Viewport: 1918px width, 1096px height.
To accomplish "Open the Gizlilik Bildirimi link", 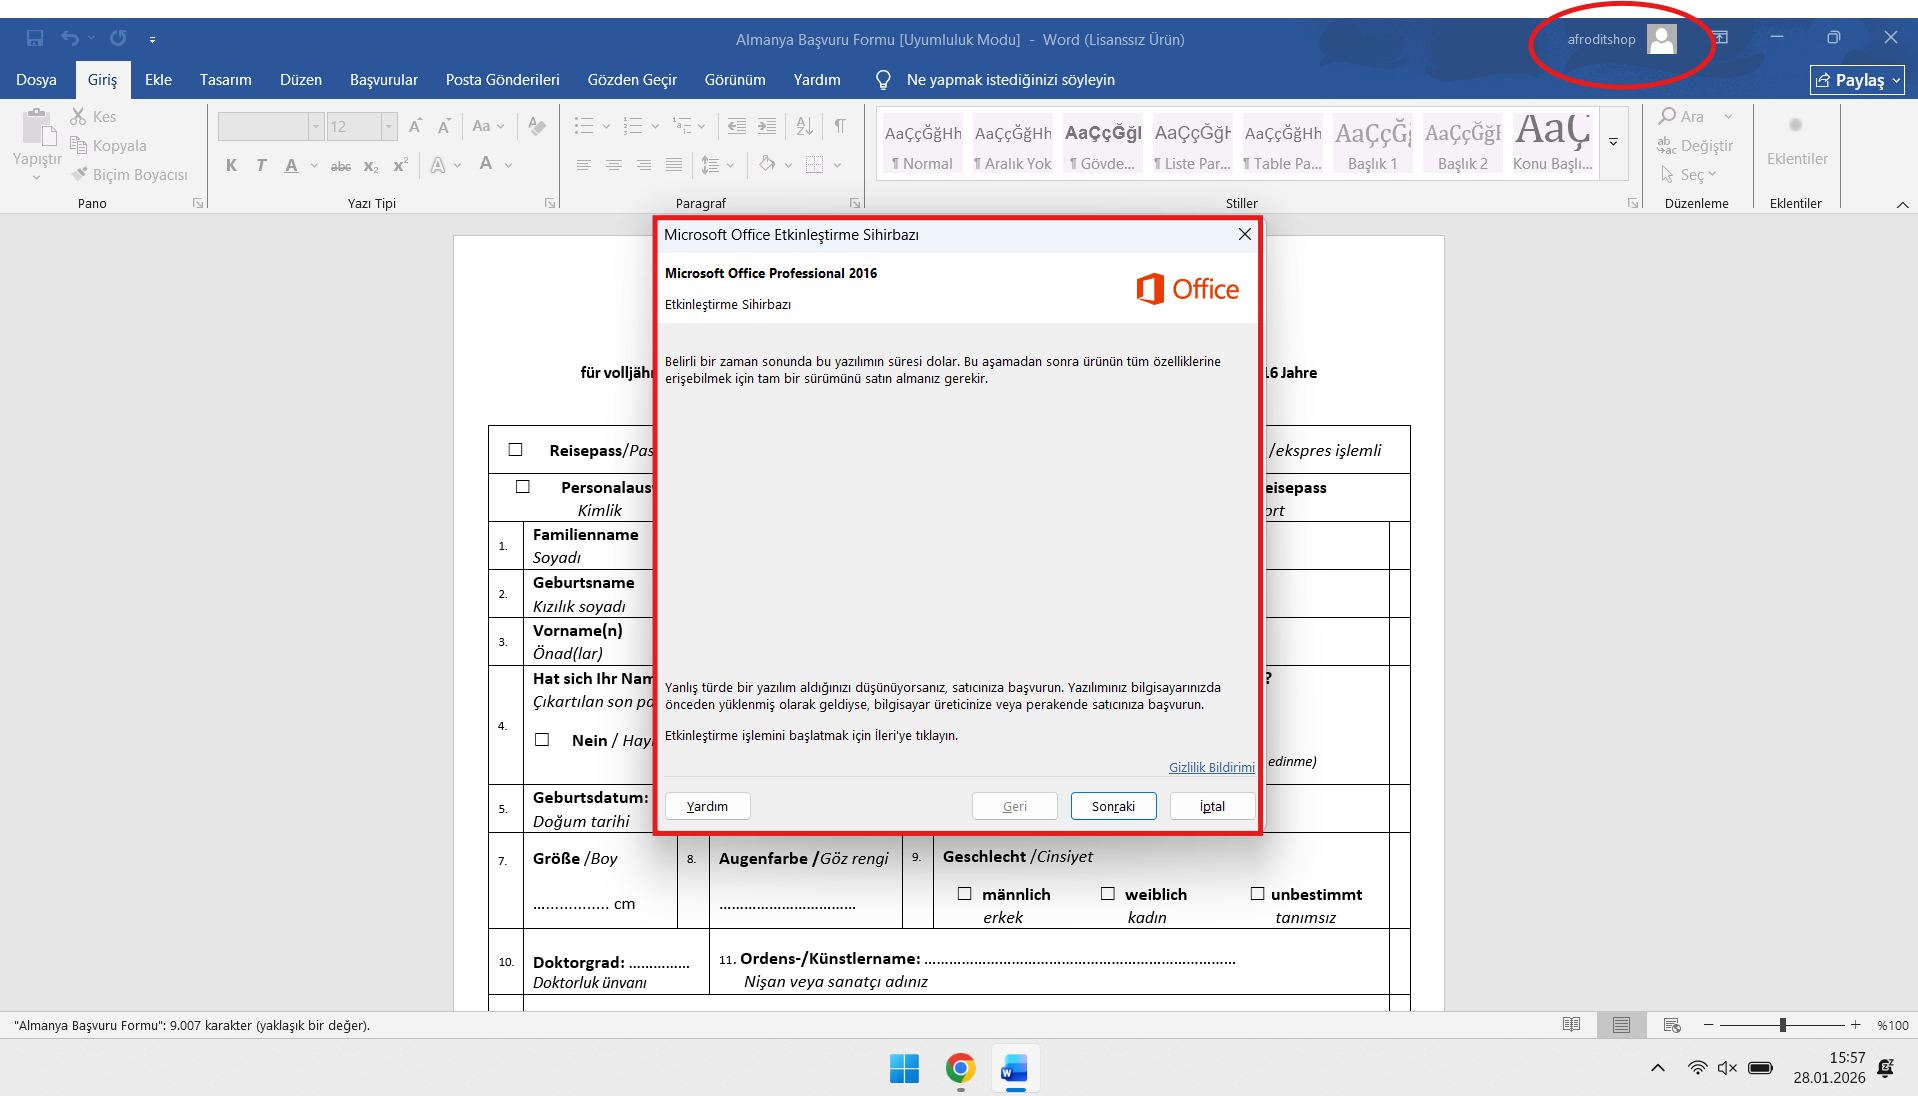I will point(1211,767).
